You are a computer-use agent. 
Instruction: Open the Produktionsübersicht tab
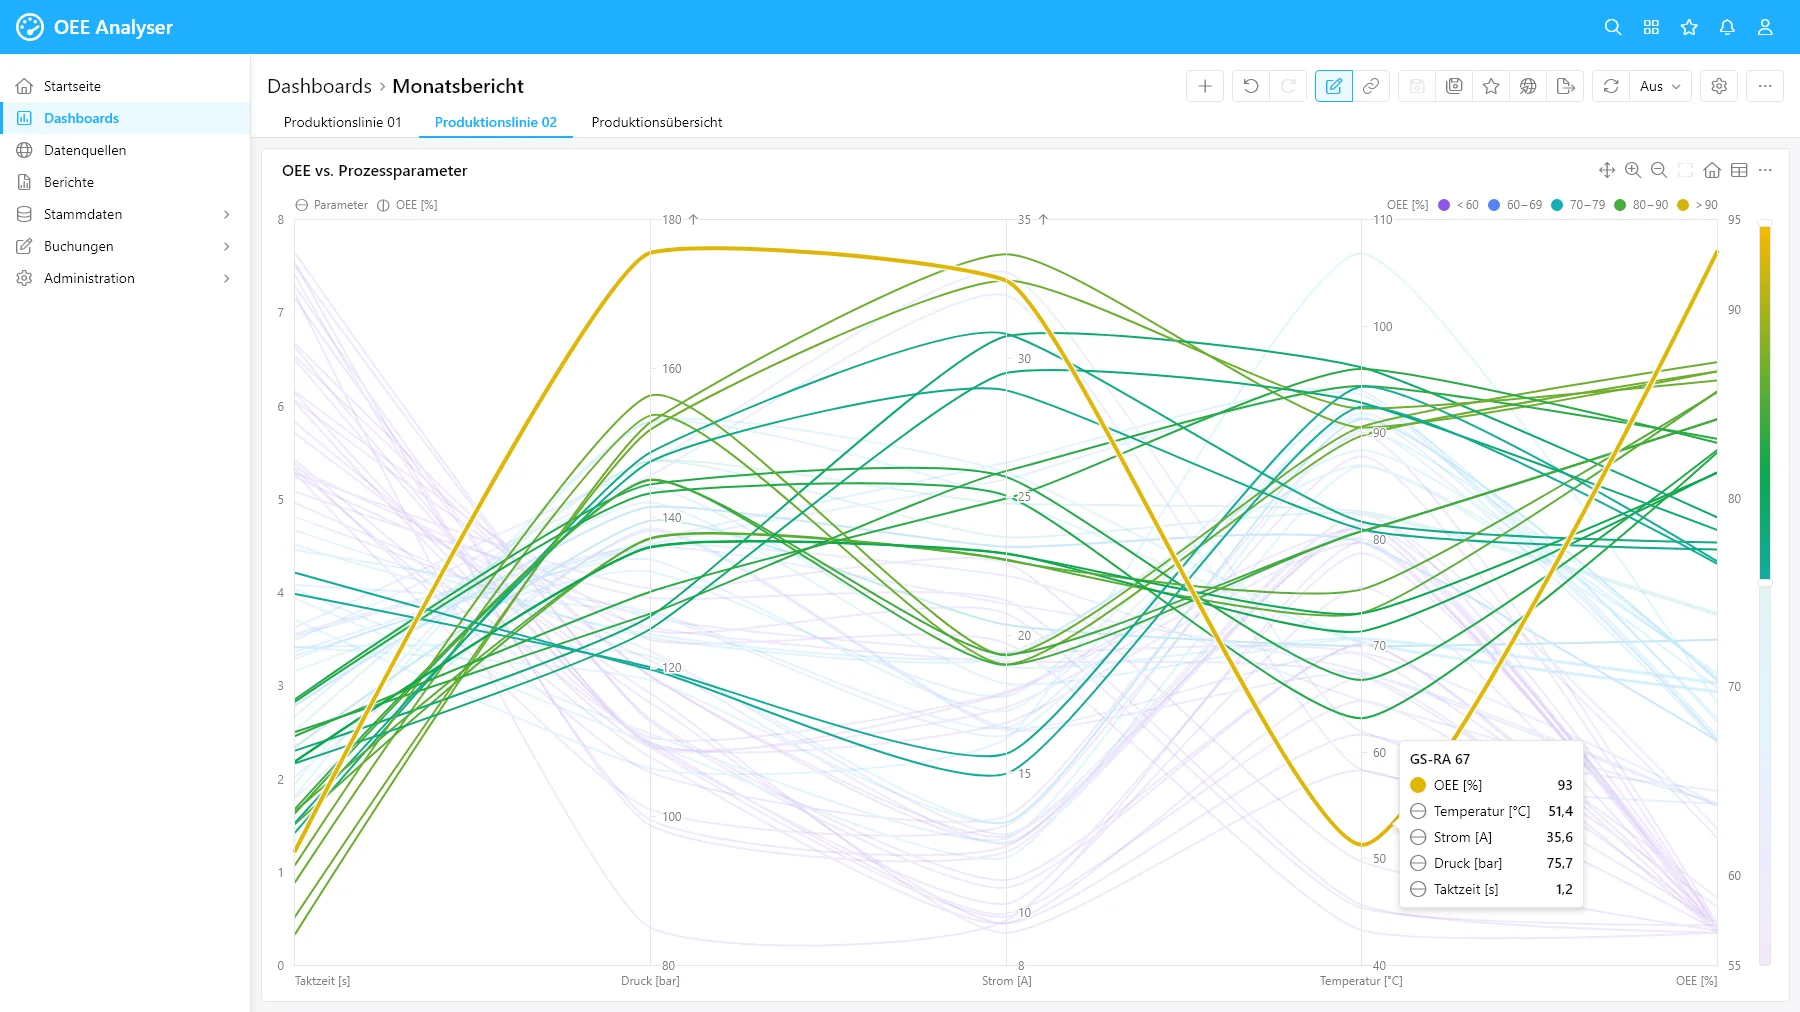point(656,122)
